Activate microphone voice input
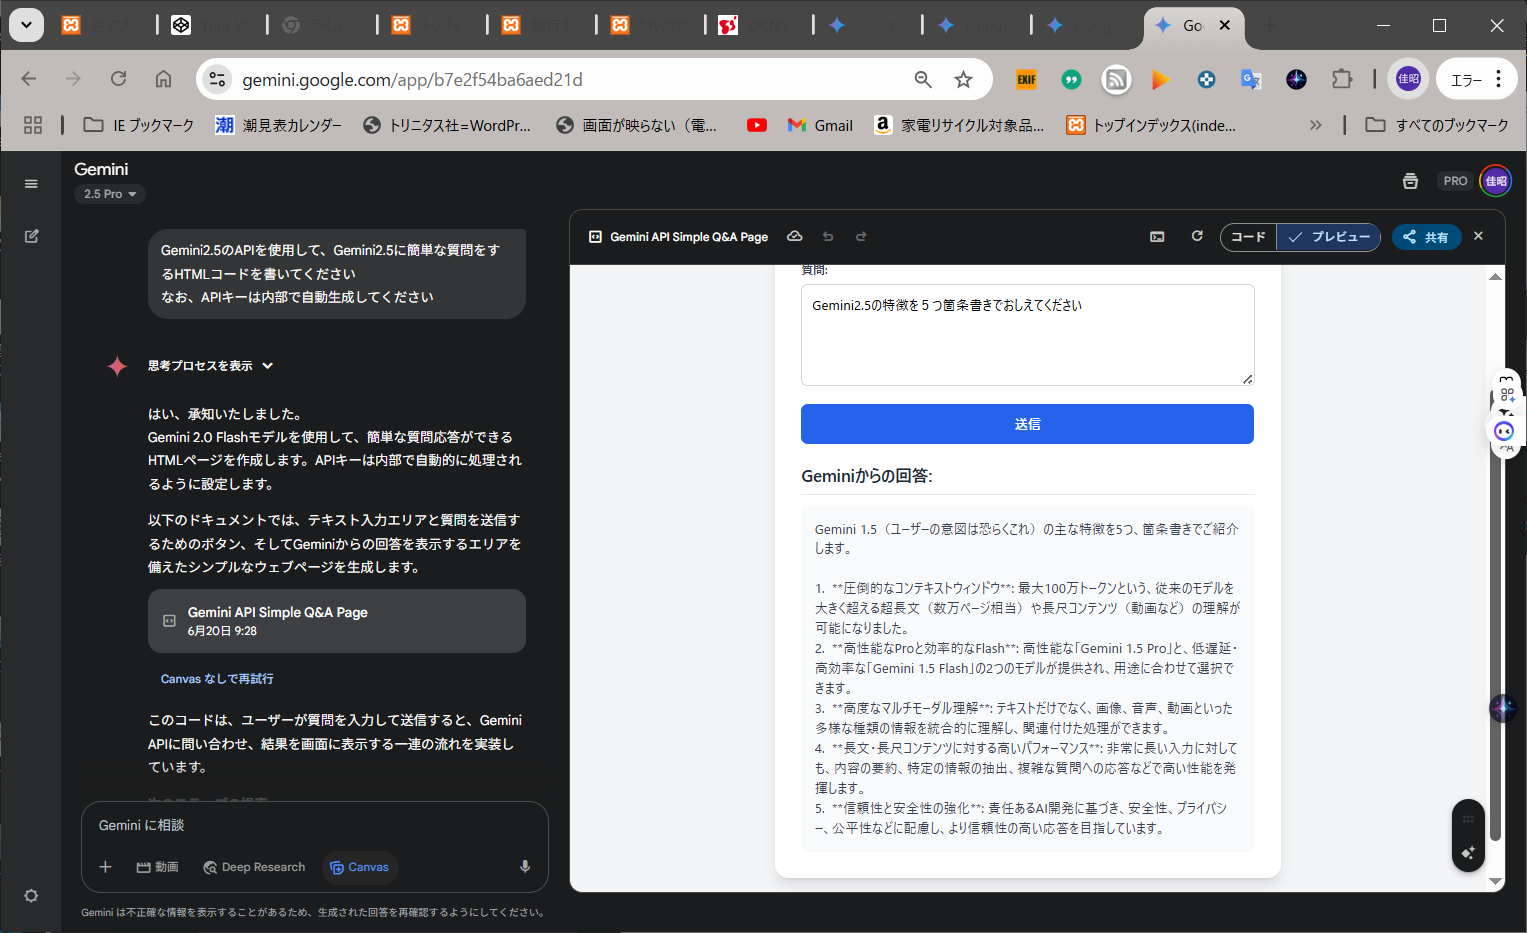The height and width of the screenshot is (933, 1527). (525, 867)
